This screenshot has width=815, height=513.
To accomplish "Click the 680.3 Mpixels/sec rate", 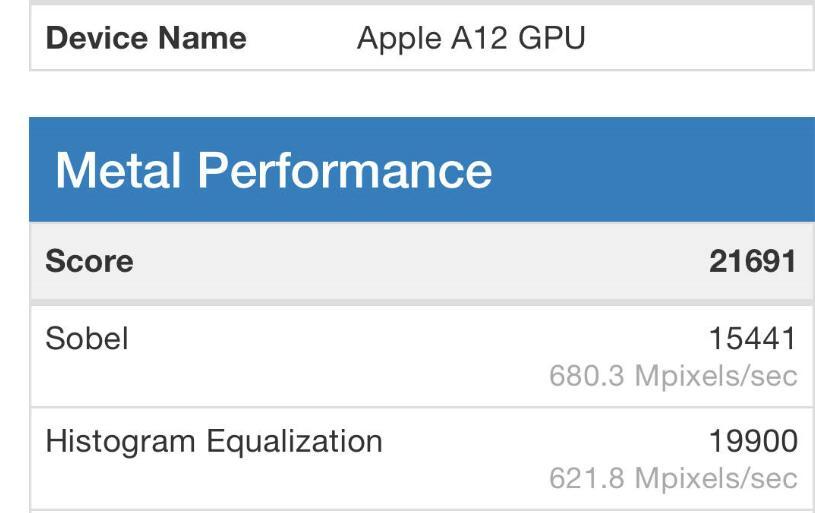I will (x=673, y=376).
